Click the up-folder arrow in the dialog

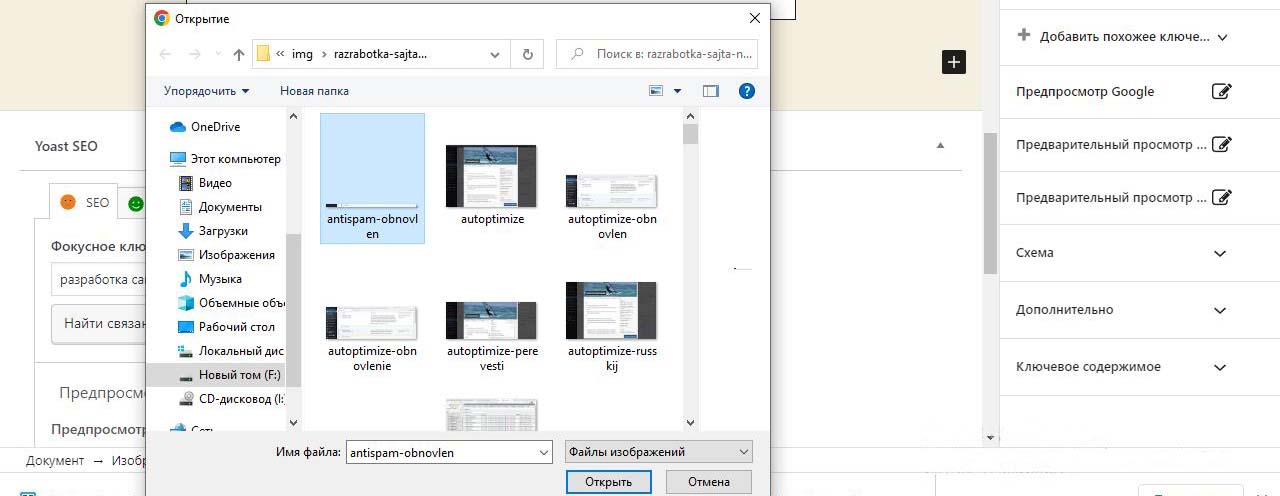[x=239, y=54]
